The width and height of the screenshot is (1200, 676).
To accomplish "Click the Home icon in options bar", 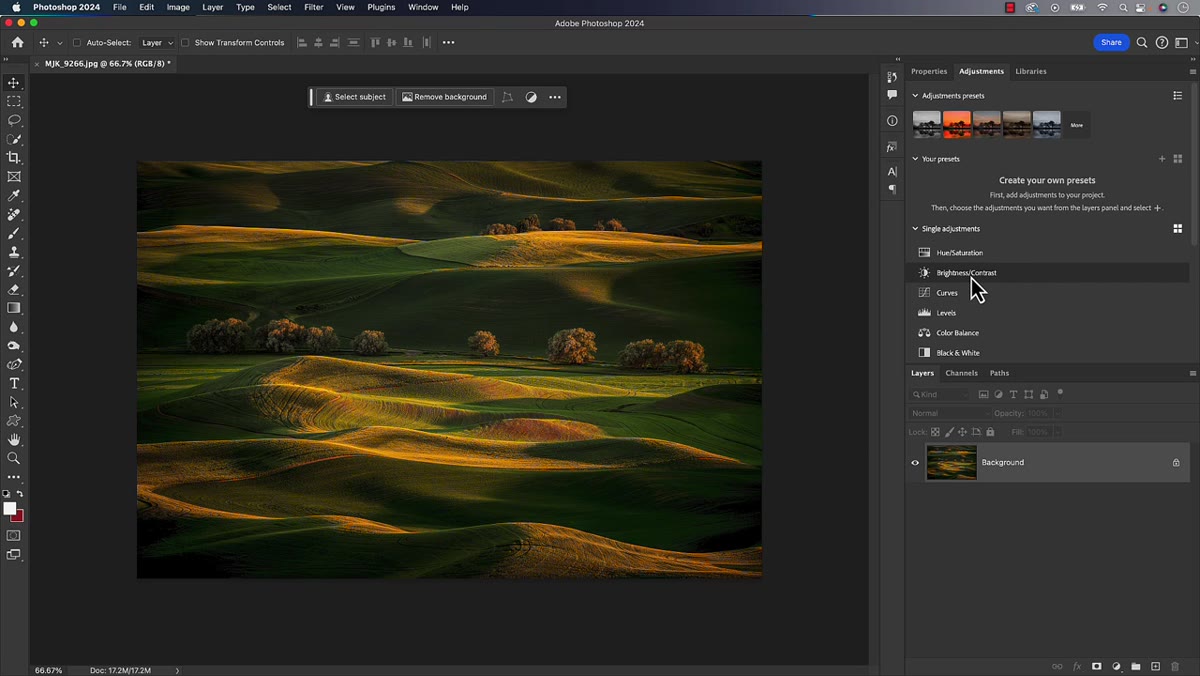I will pyautogui.click(x=17, y=43).
